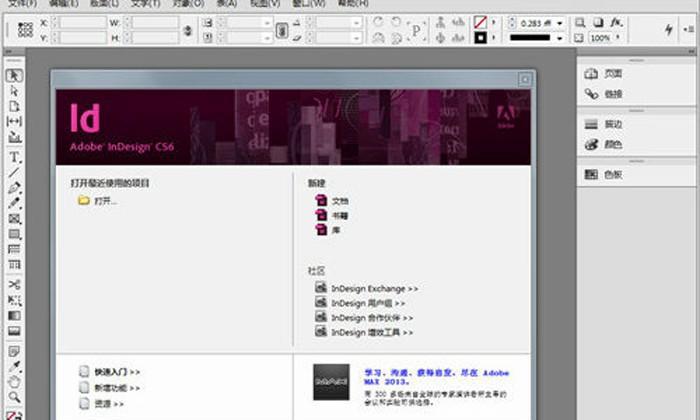The image size is (700, 420).
Task: Open the stroke style line dropdown
Action: (x=559, y=38)
